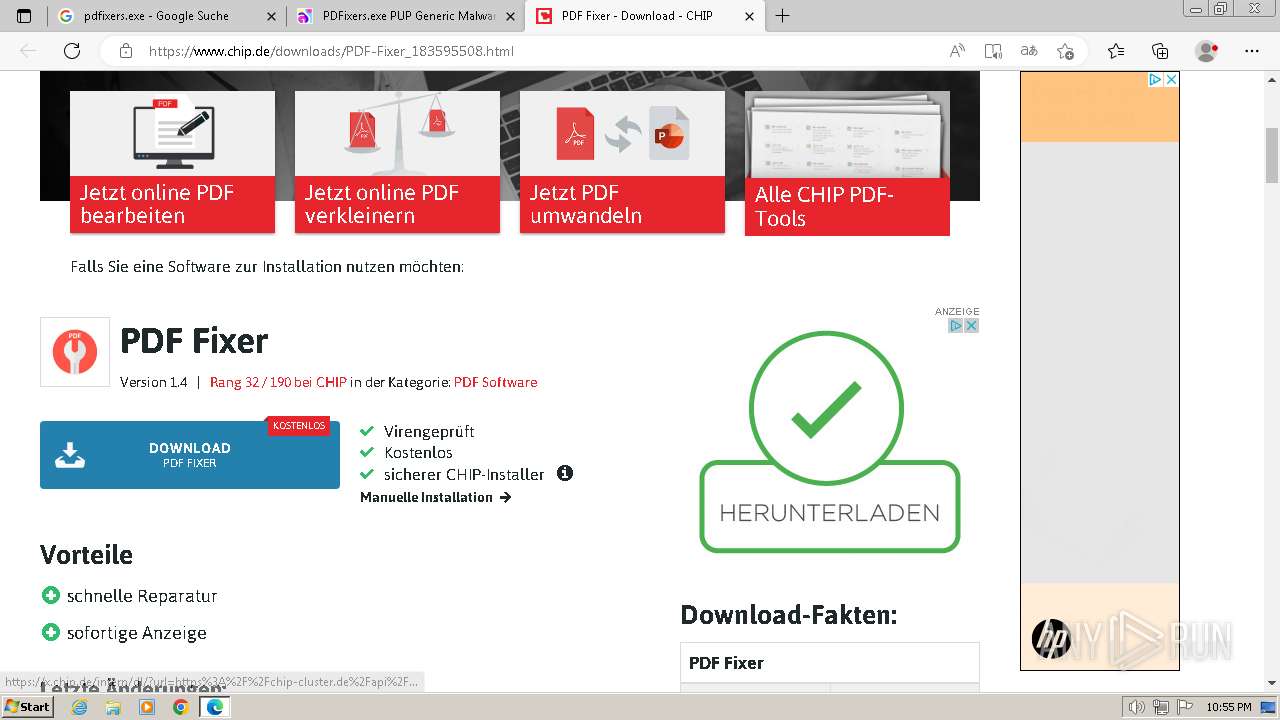1280x720 pixels.
Task: Click the PDF Fixer app logo
Action: point(75,352)
